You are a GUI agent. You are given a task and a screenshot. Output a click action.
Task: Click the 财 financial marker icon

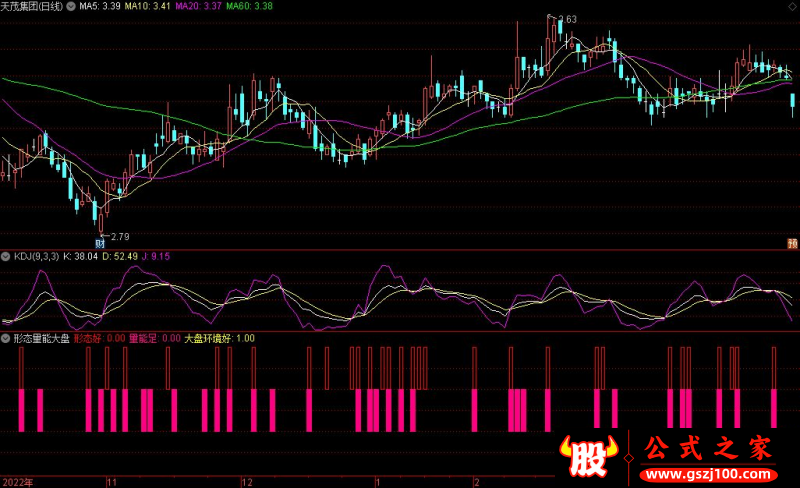coord(100,244)
